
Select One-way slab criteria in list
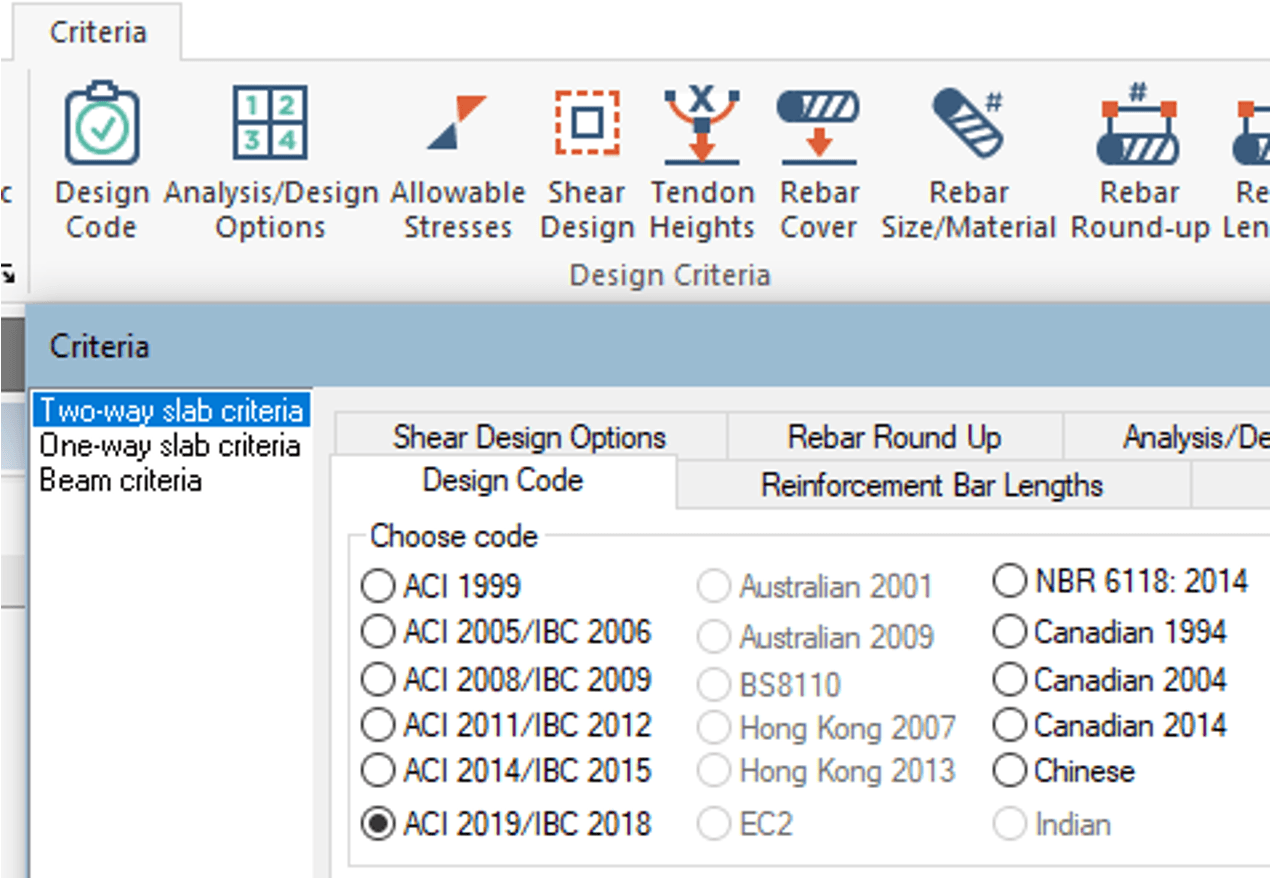point(169,445)
